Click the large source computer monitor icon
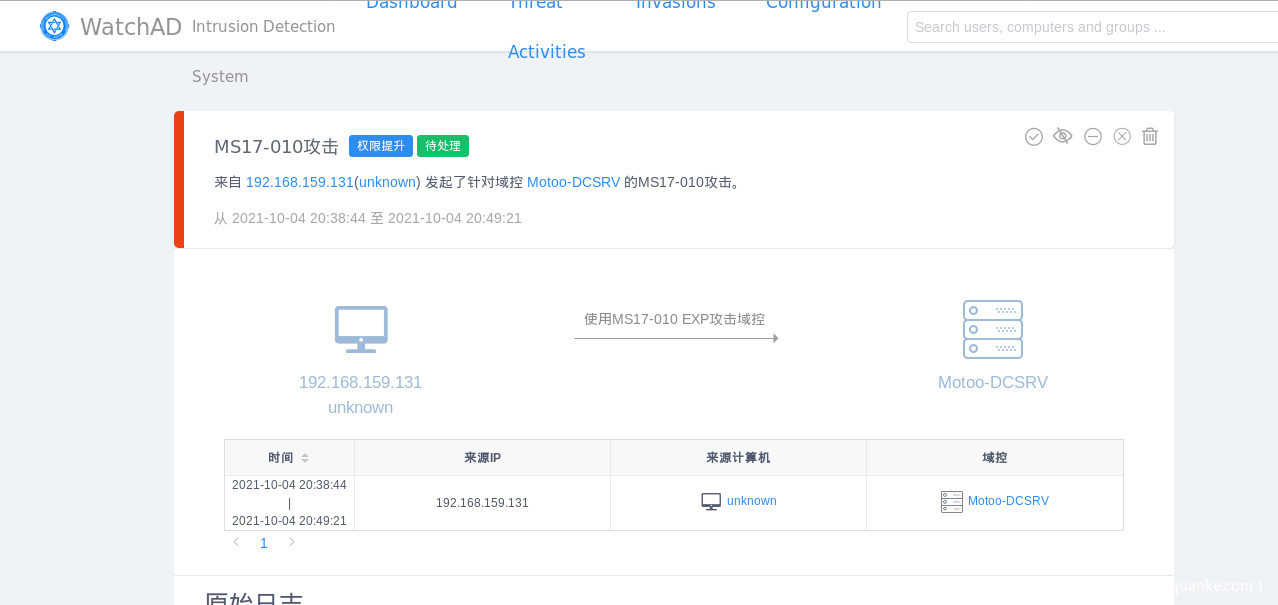1278x605 pixels. [x=361, y=329]
